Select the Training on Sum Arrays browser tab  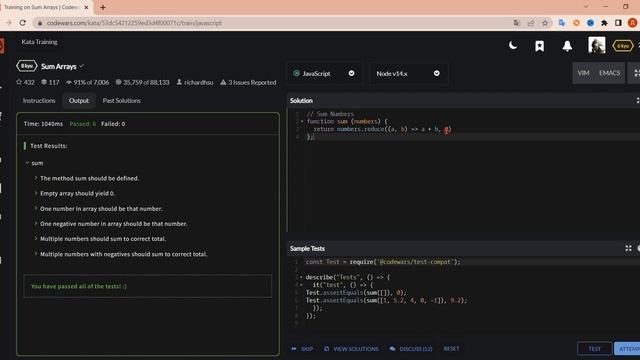pos(41,7)
